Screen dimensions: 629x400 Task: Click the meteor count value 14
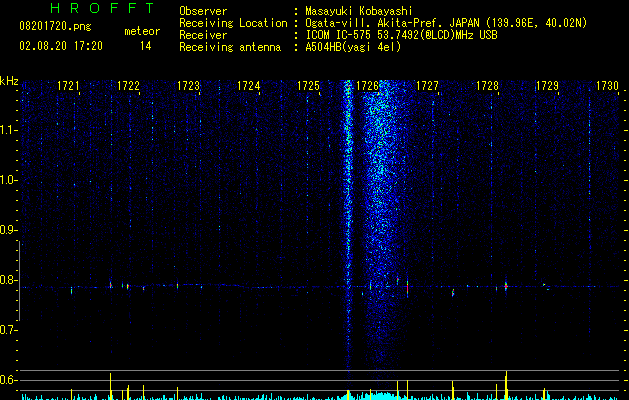(x=146, y=46)
